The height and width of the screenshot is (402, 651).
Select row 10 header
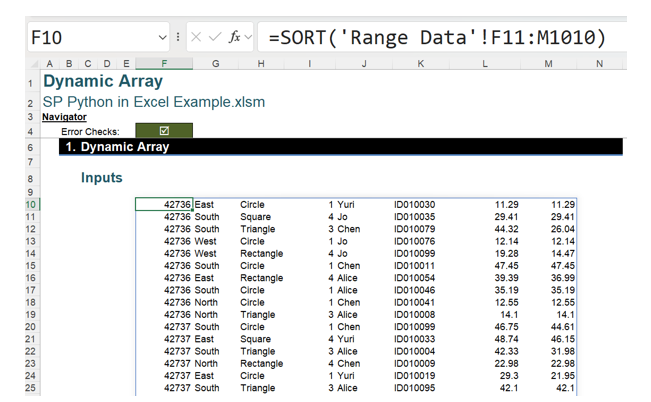(30, 205)
